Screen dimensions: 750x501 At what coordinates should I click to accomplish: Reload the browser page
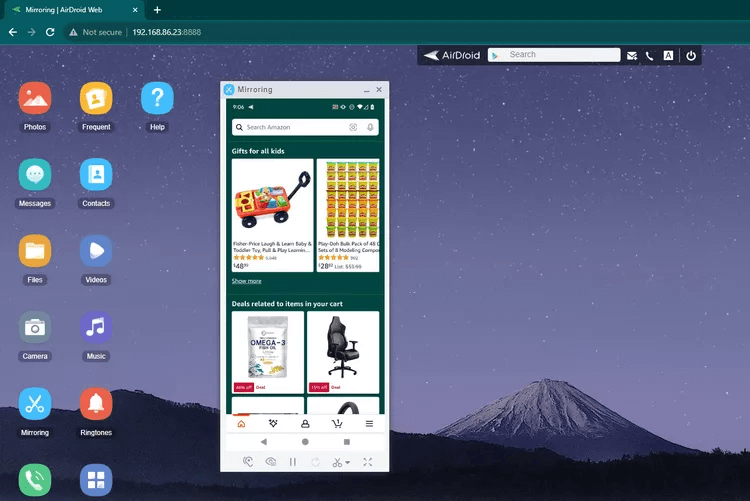(50, 32)
